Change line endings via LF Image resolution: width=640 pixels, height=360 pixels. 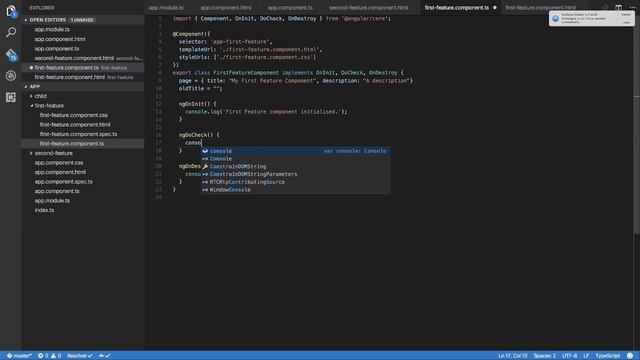tap(586, 356)
